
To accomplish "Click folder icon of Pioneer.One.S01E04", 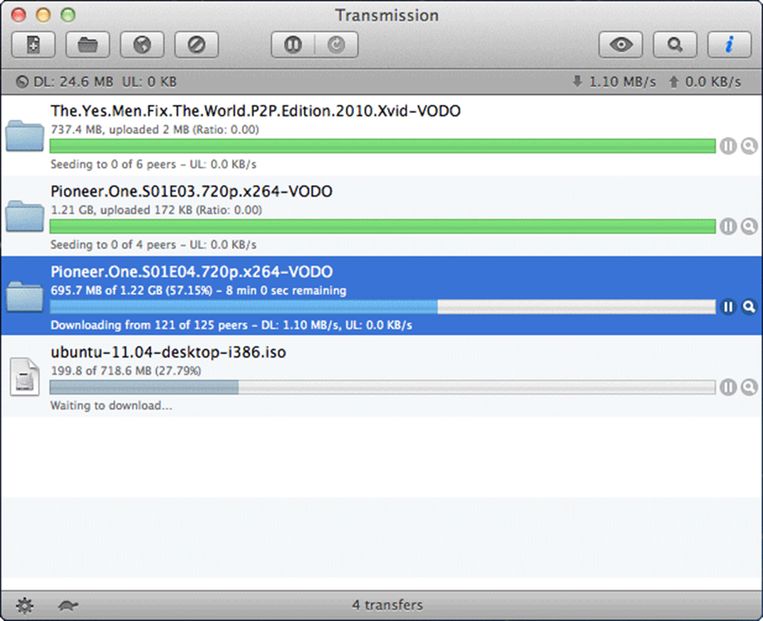I will [x=25, y=296].
